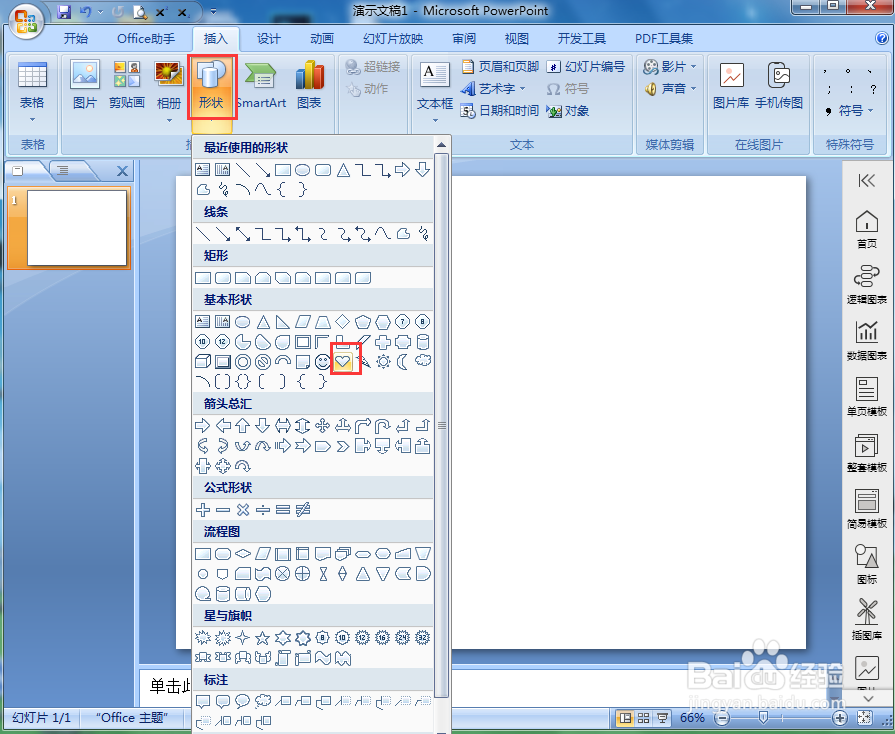Open the Developer tab
Viewport: 895px width, 734px height.
click(x=582, y=38)
